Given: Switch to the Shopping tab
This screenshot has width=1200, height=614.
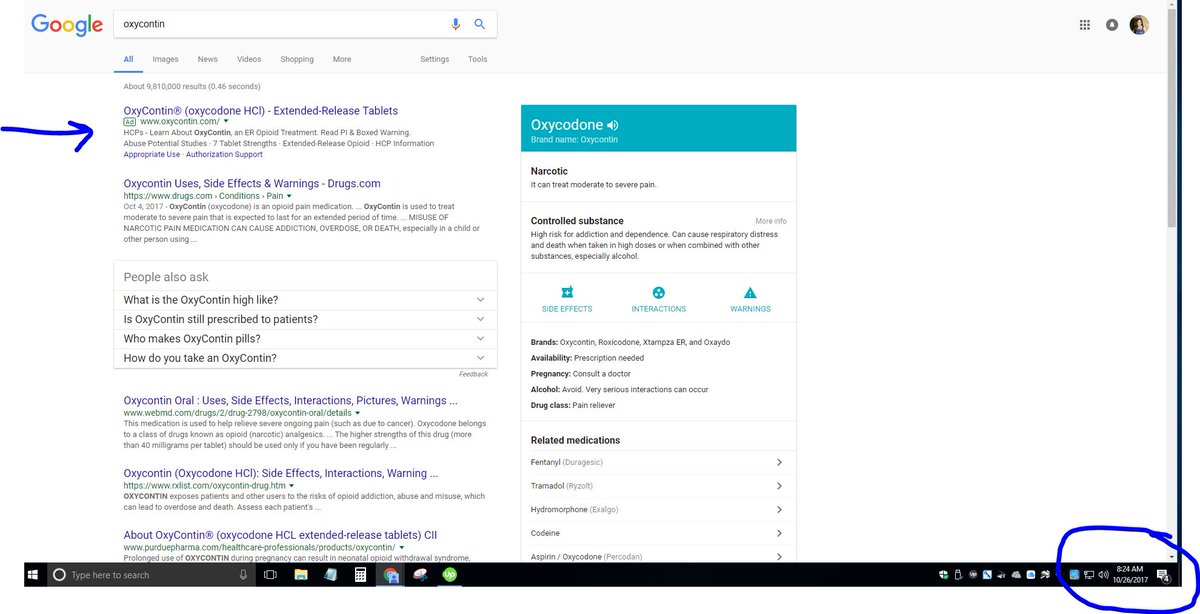Looking at the screenshot, I should tap(297, 59).
